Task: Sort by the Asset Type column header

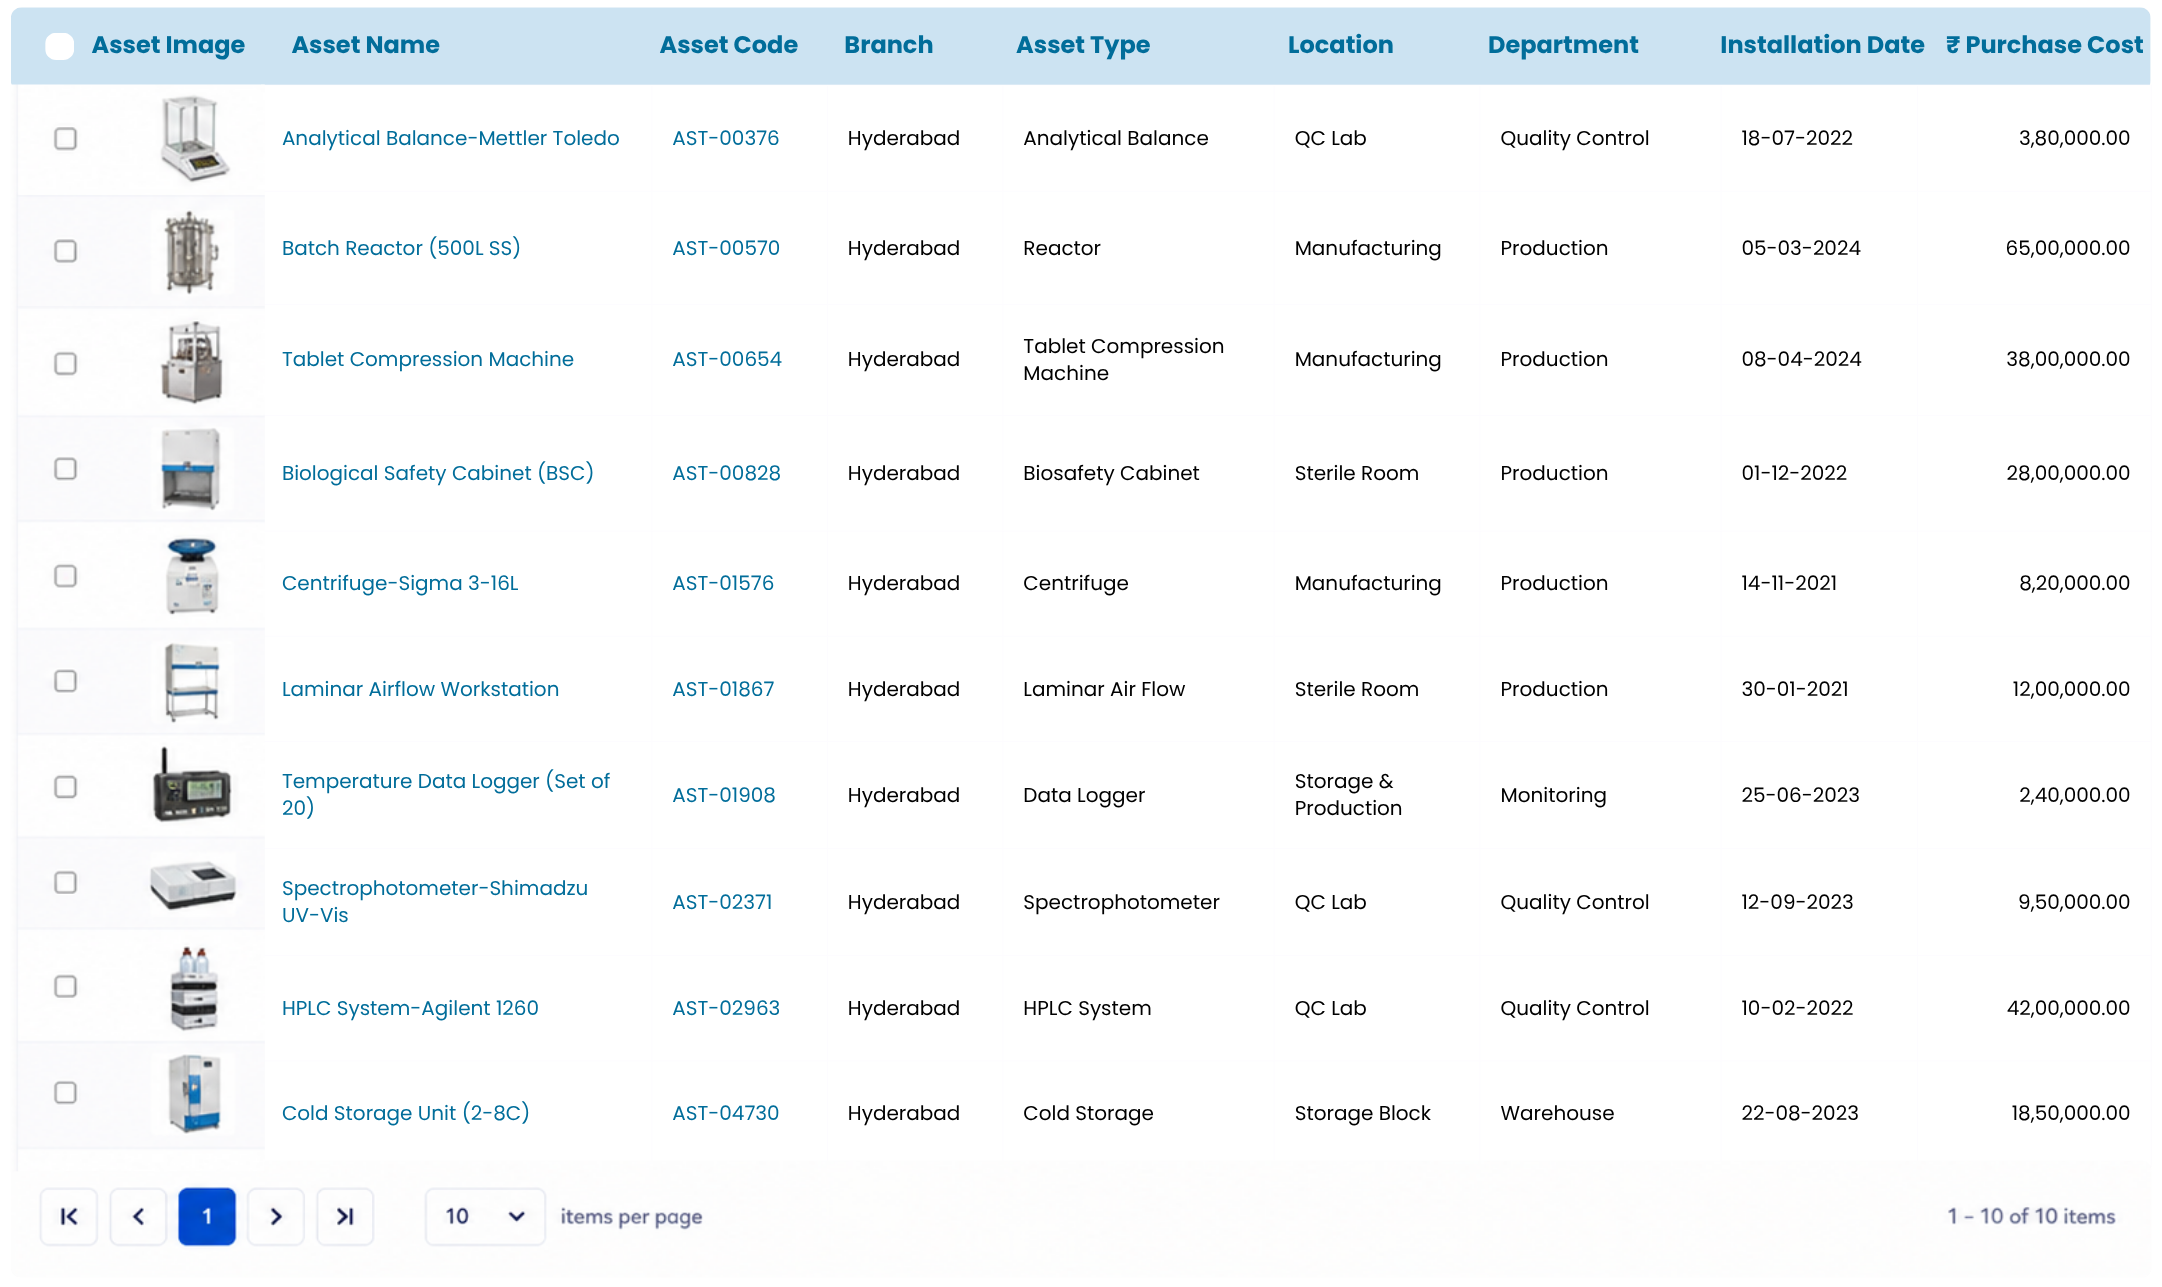Action: pos(1082,45)
